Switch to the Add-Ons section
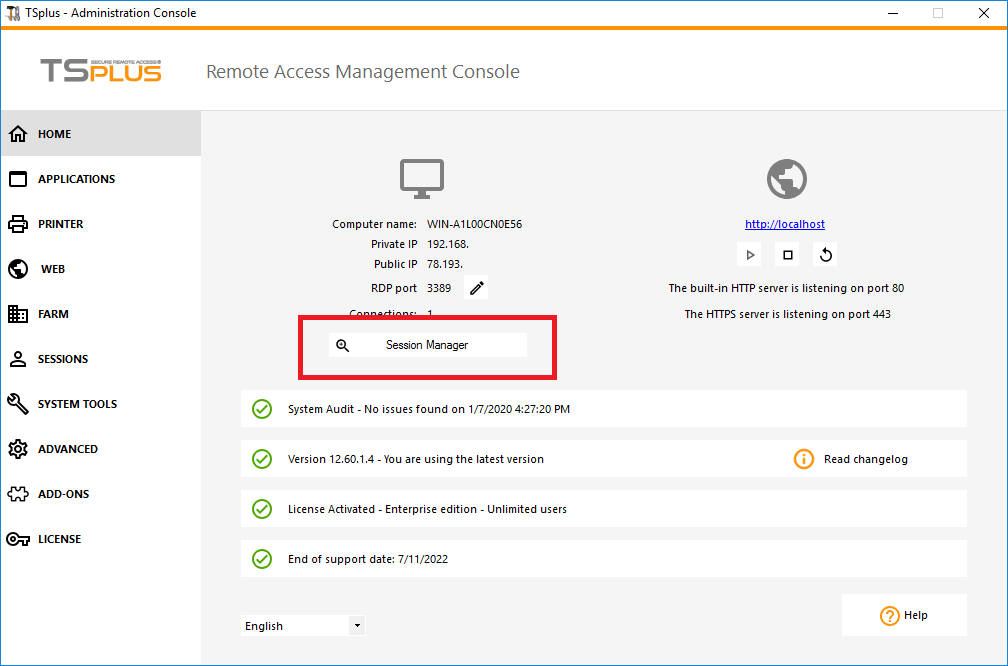1008x666 pixels. click(63, 494)
